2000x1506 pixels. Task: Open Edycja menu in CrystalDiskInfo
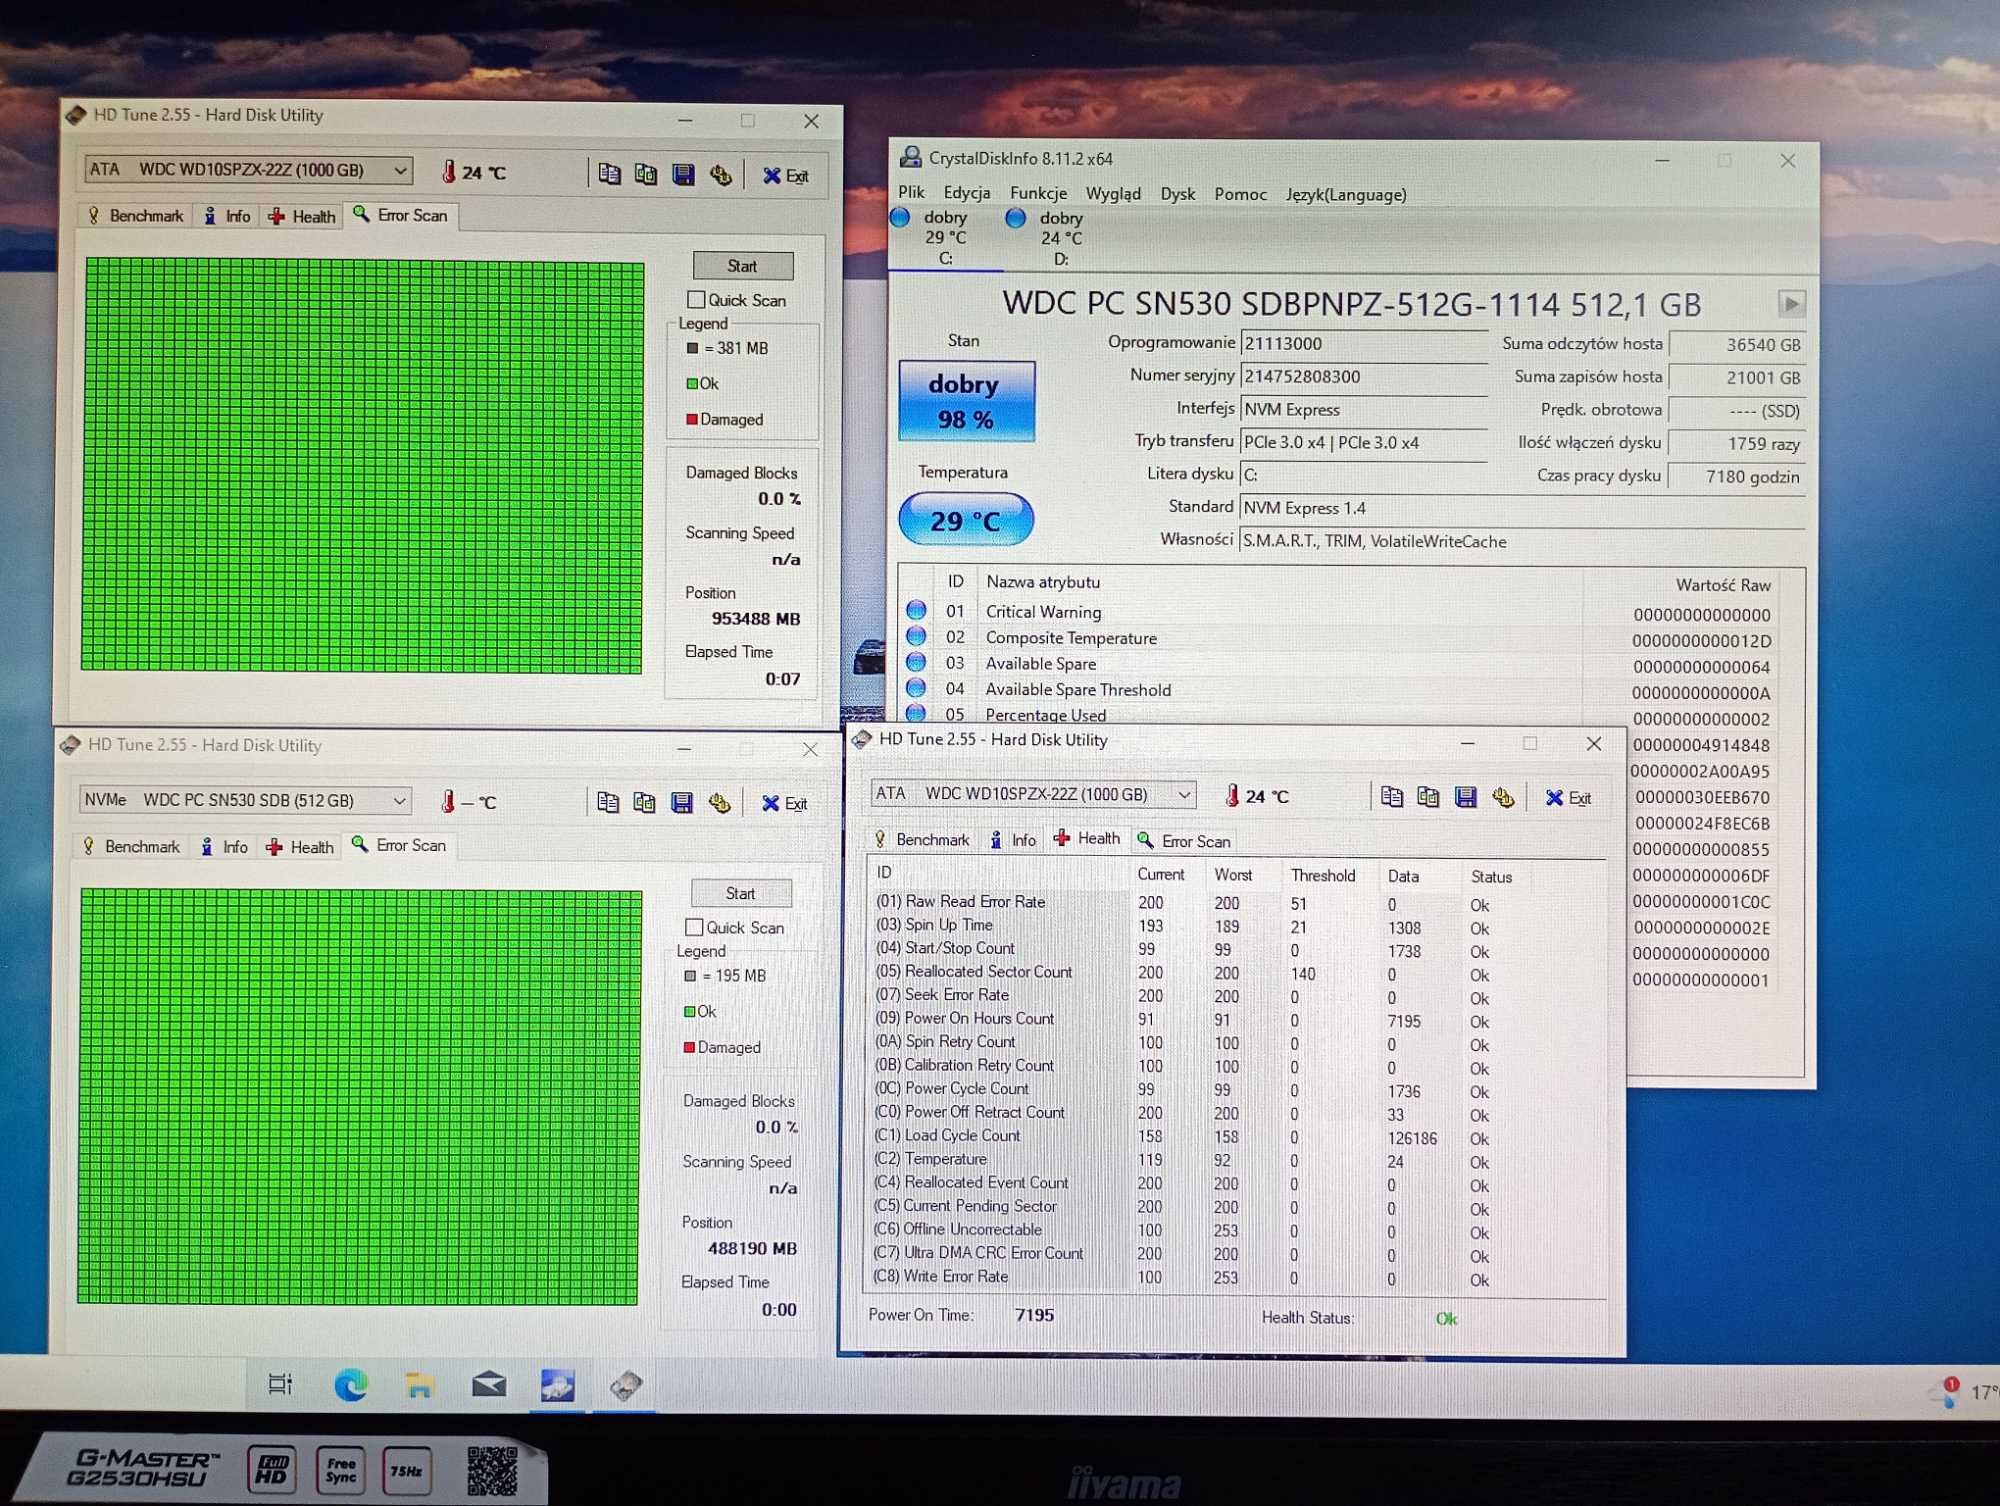coord(967,193)
